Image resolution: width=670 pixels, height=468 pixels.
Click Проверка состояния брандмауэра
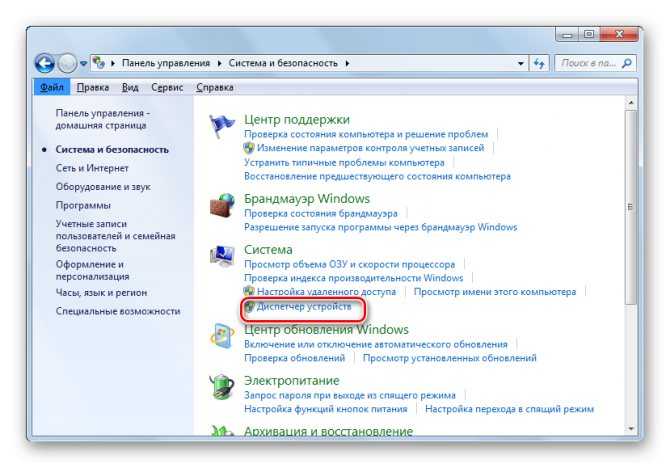click(320, 213)
